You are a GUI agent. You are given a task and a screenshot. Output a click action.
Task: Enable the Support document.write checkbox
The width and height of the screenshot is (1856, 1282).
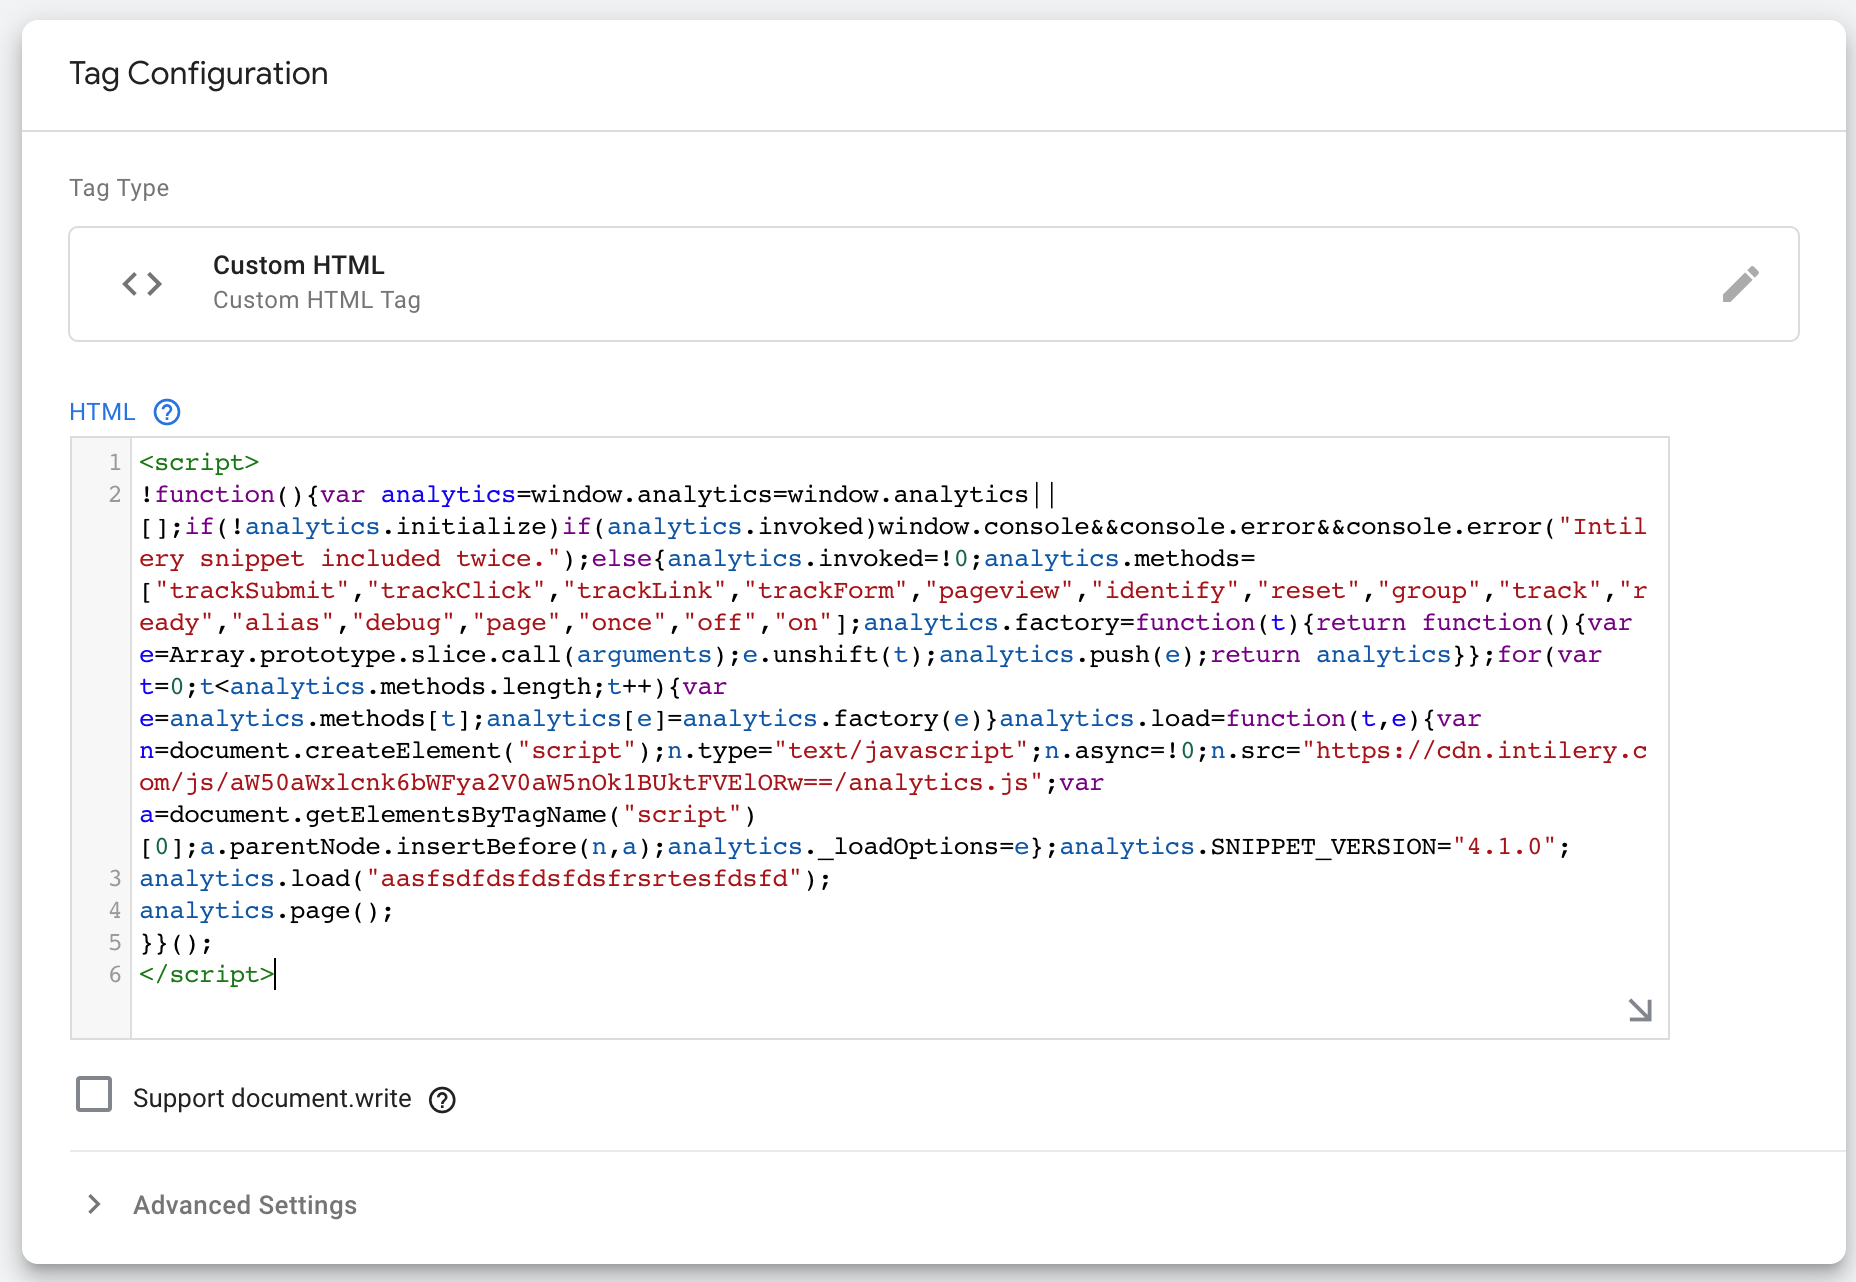94,1095
